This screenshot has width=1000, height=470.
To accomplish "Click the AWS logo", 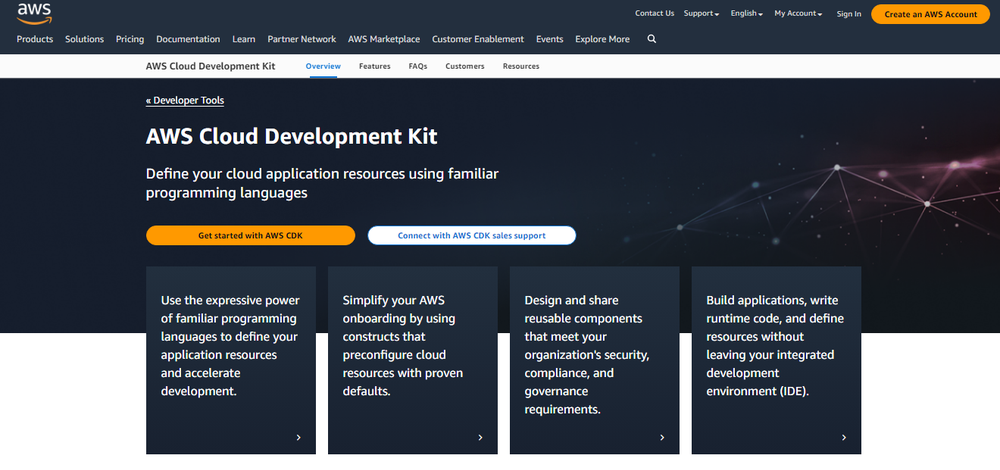I will 34,13.
